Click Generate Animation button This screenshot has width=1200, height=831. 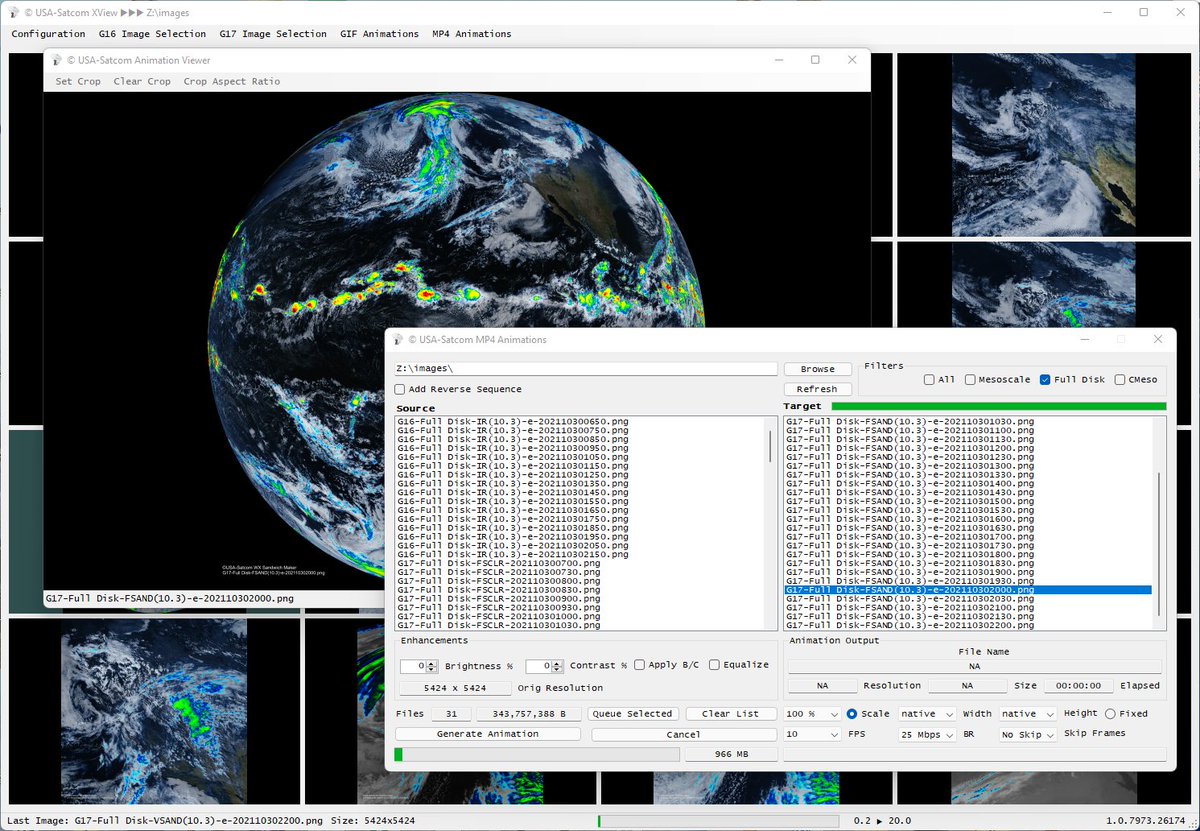click(x=487, y=734)
